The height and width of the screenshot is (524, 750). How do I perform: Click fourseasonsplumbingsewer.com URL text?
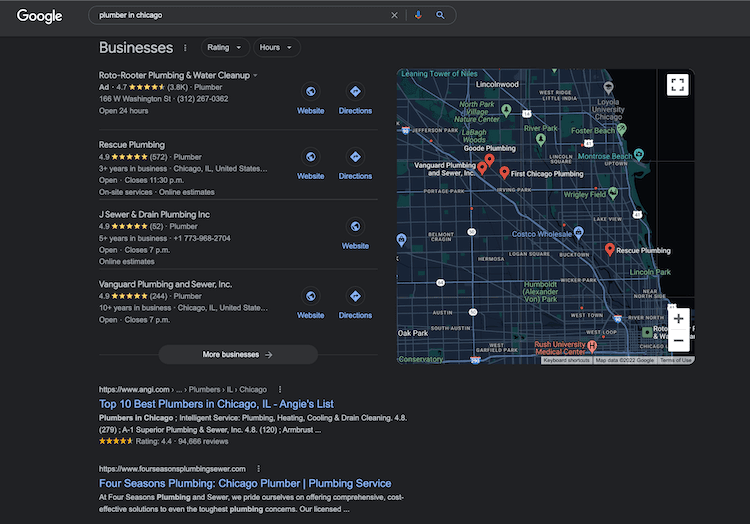(172, 469)
